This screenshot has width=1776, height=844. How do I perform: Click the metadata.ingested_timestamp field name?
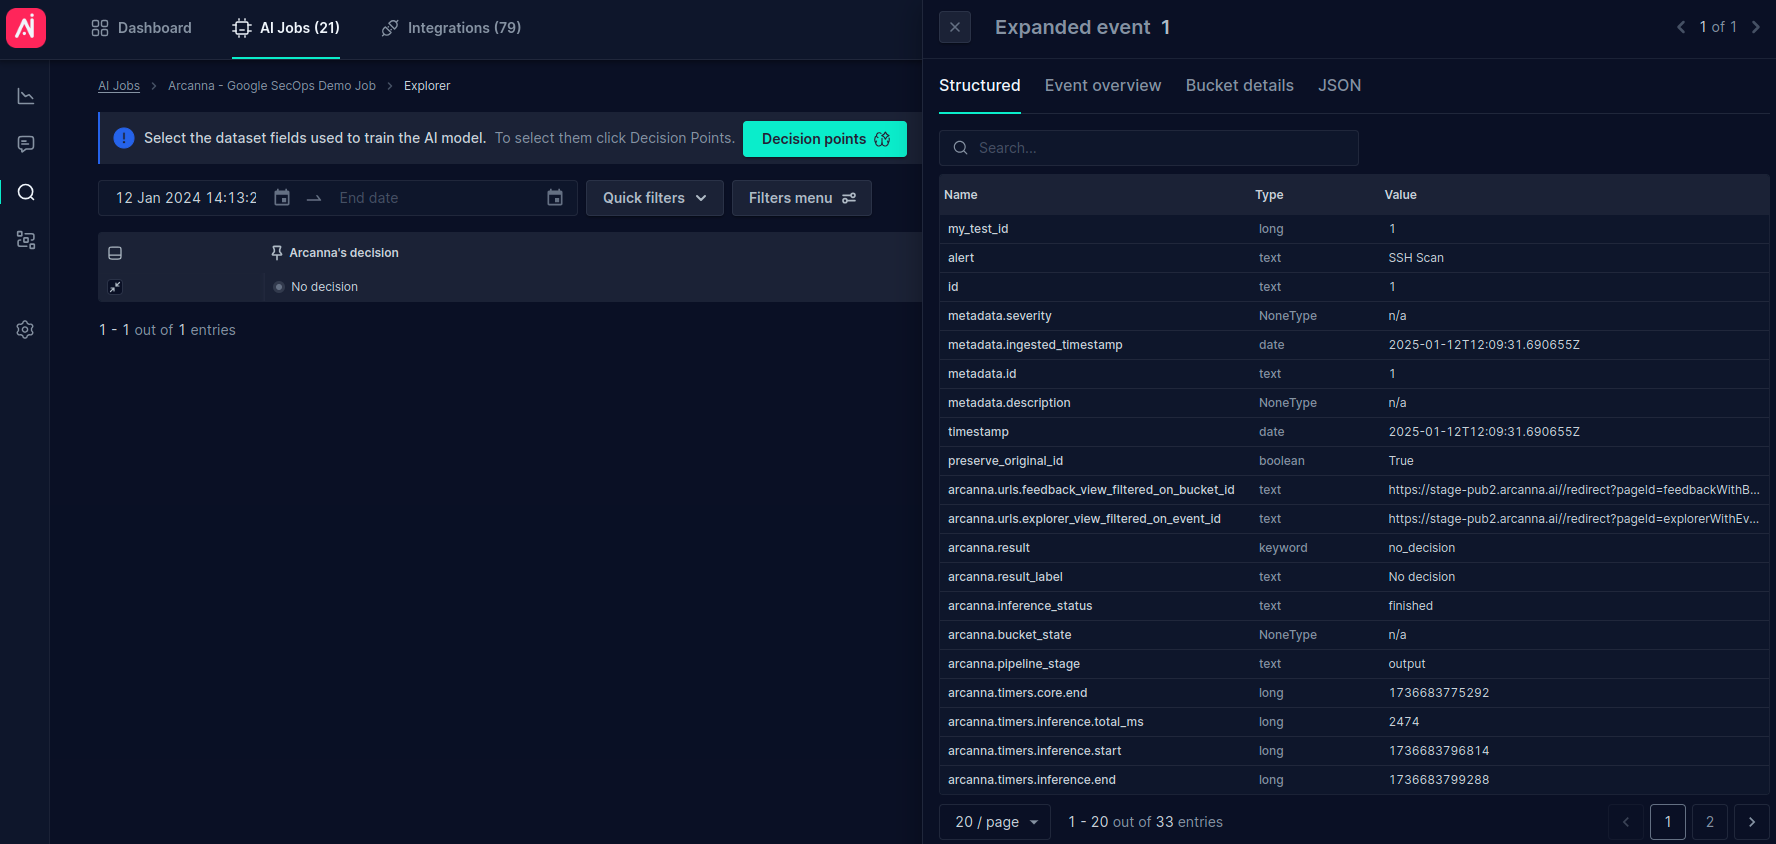tap(1035, 345)
